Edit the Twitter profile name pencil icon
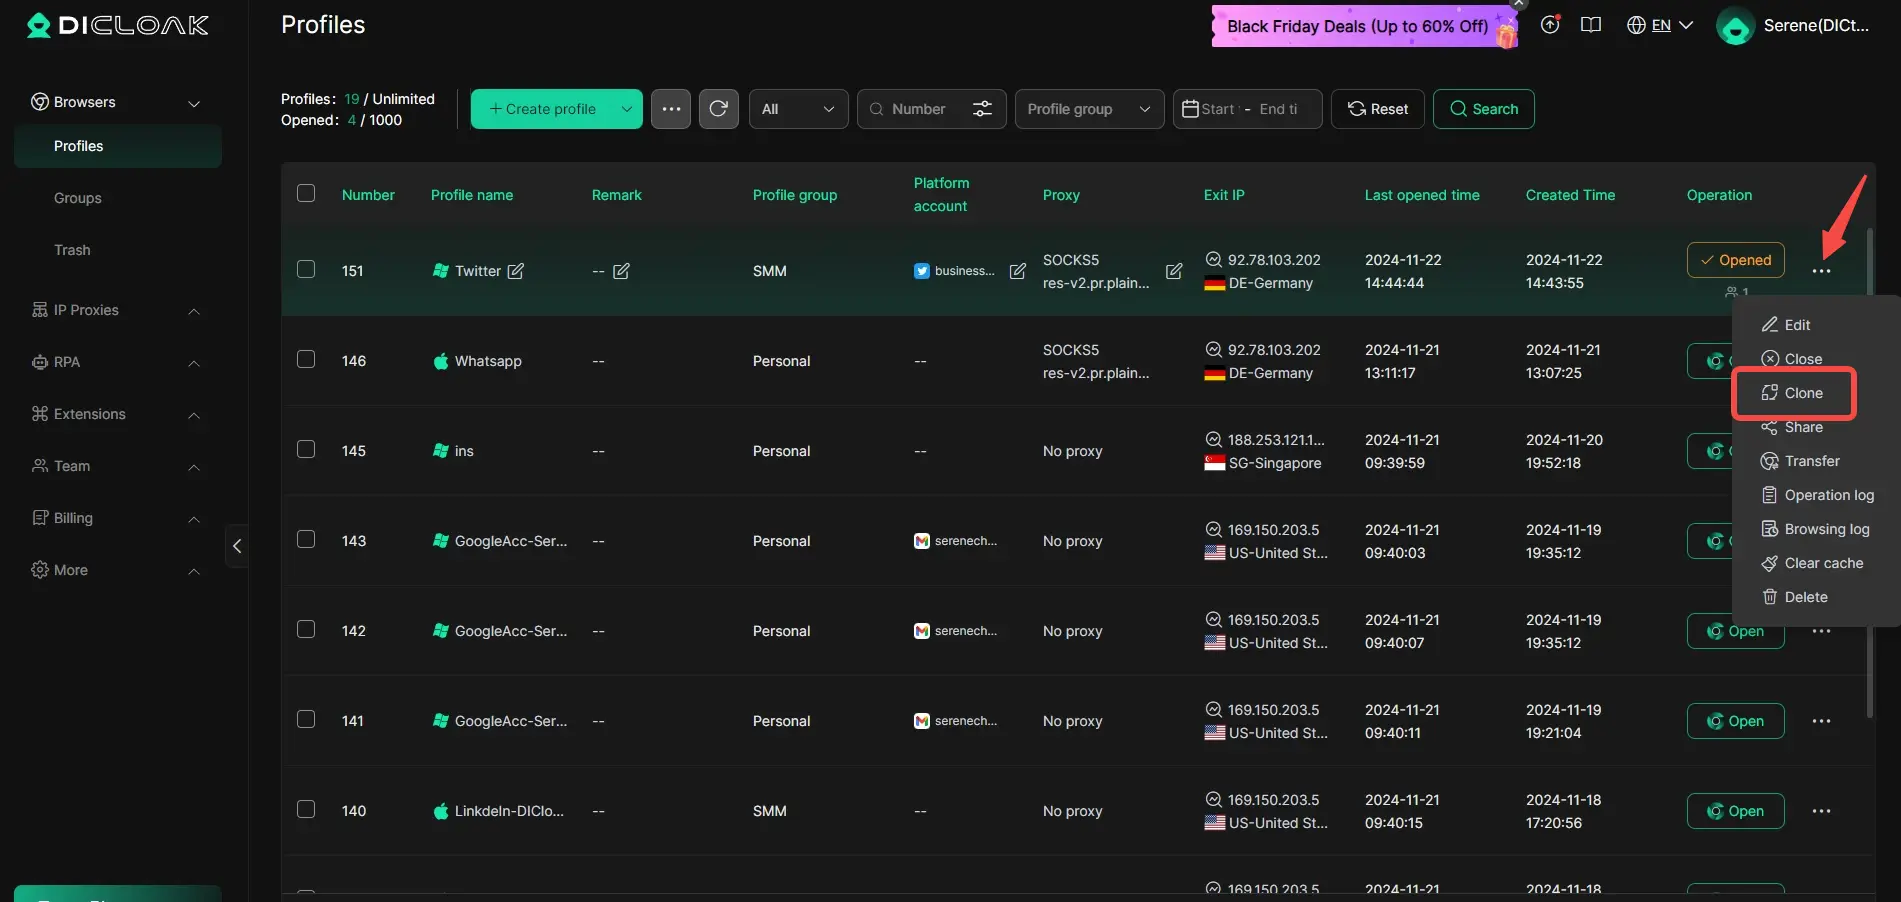 pyautogui.click(x=516, y=271)
